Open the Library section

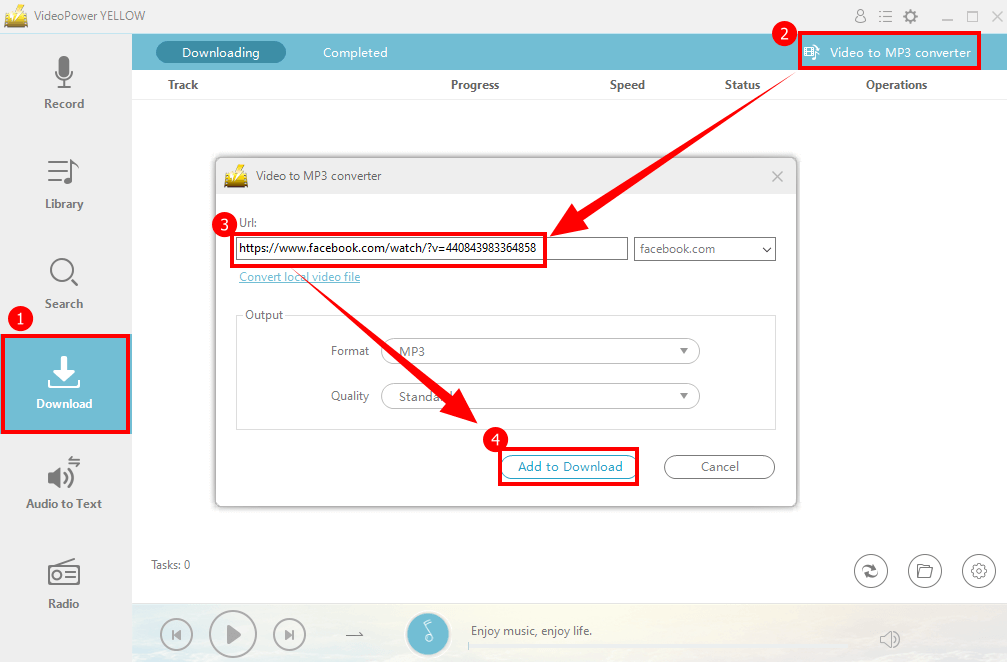[x=64, y=184]
